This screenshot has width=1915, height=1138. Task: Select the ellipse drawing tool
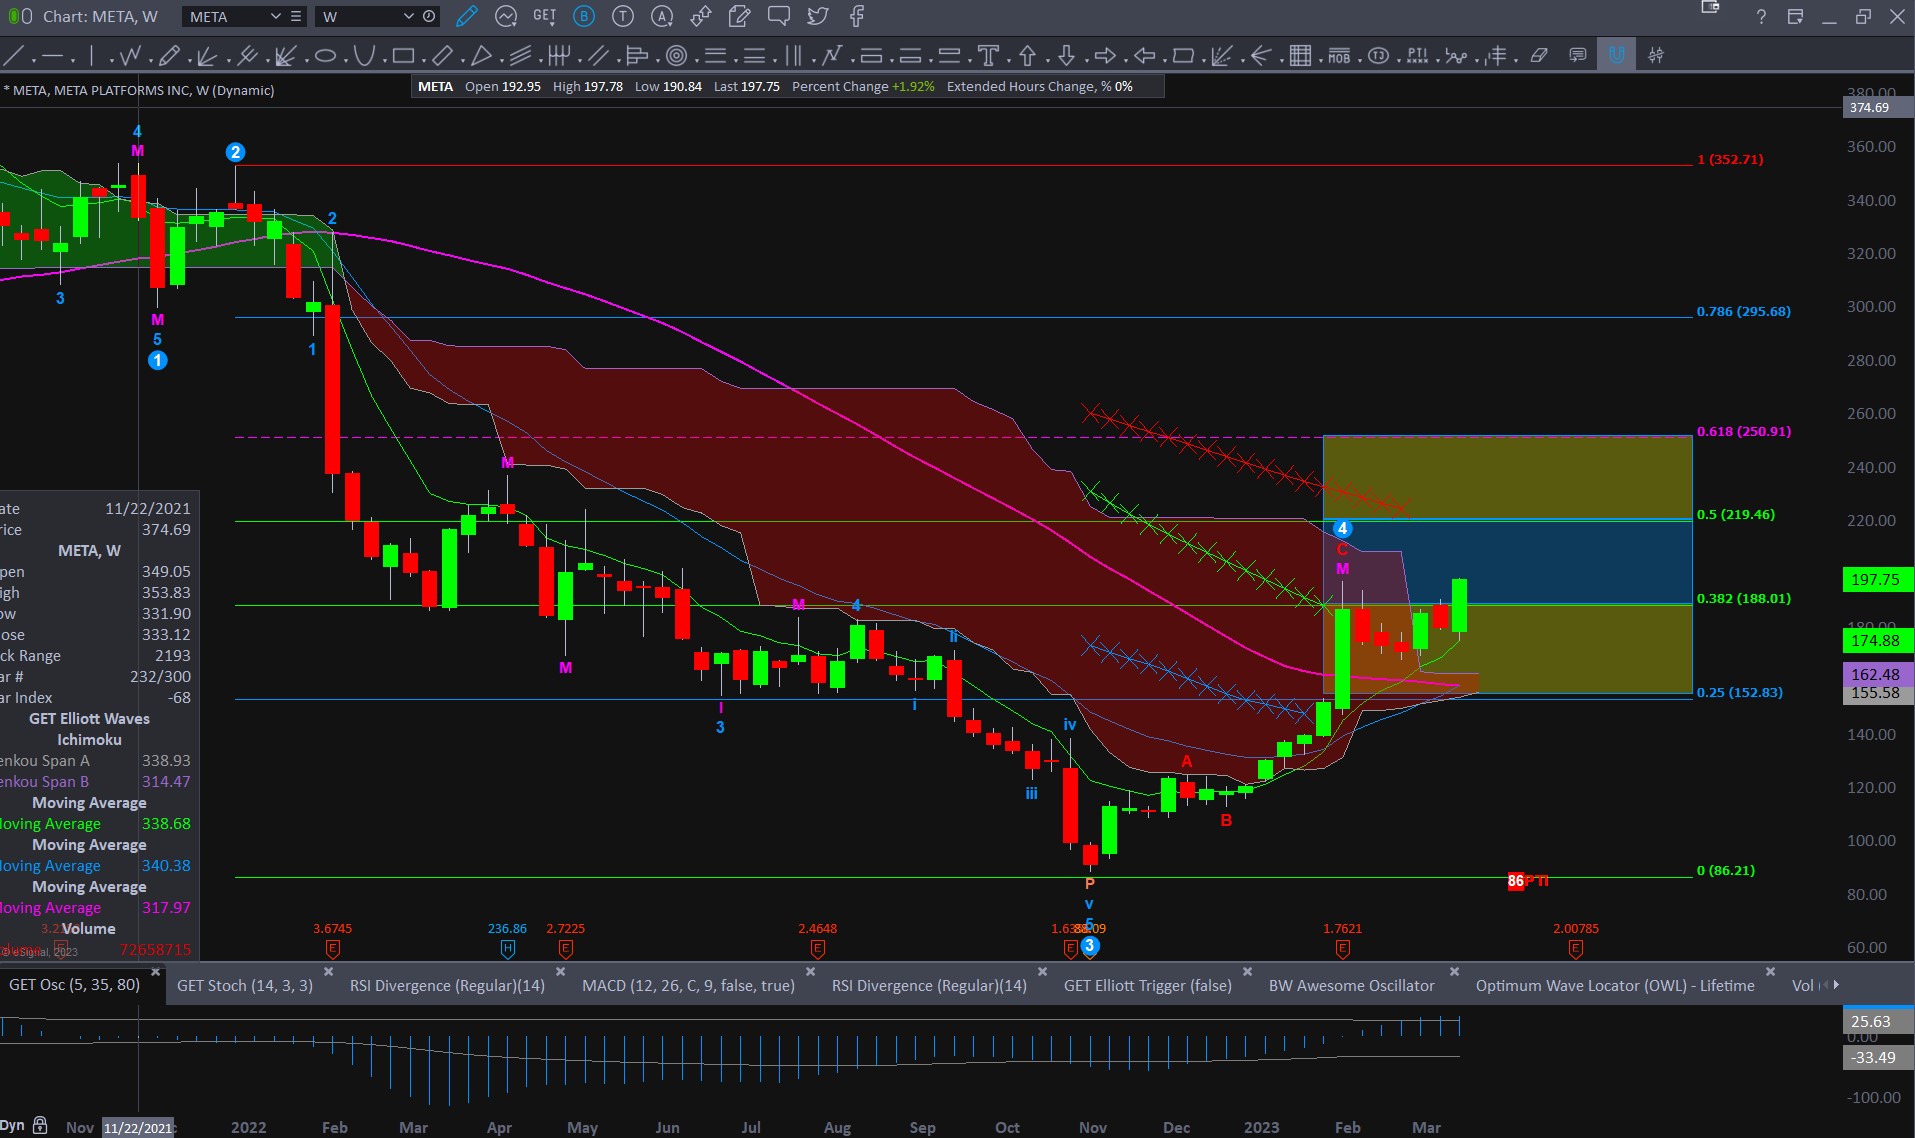(325, 56)
